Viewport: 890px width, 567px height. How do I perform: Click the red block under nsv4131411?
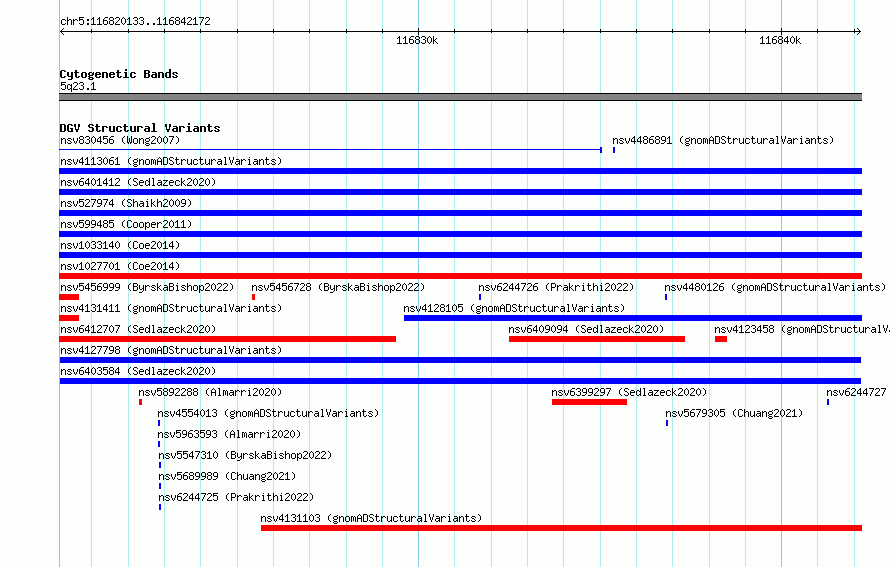tap(69, 318)
